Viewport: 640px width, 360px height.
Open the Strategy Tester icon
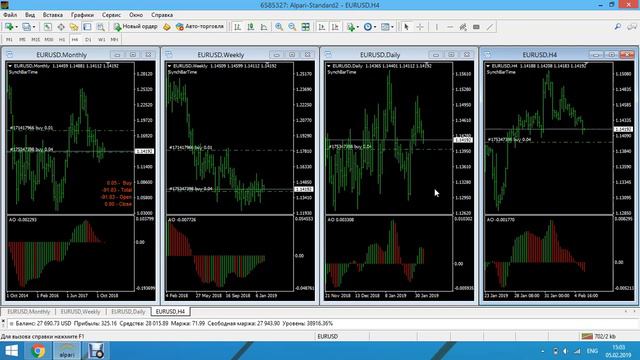(100, 27)
